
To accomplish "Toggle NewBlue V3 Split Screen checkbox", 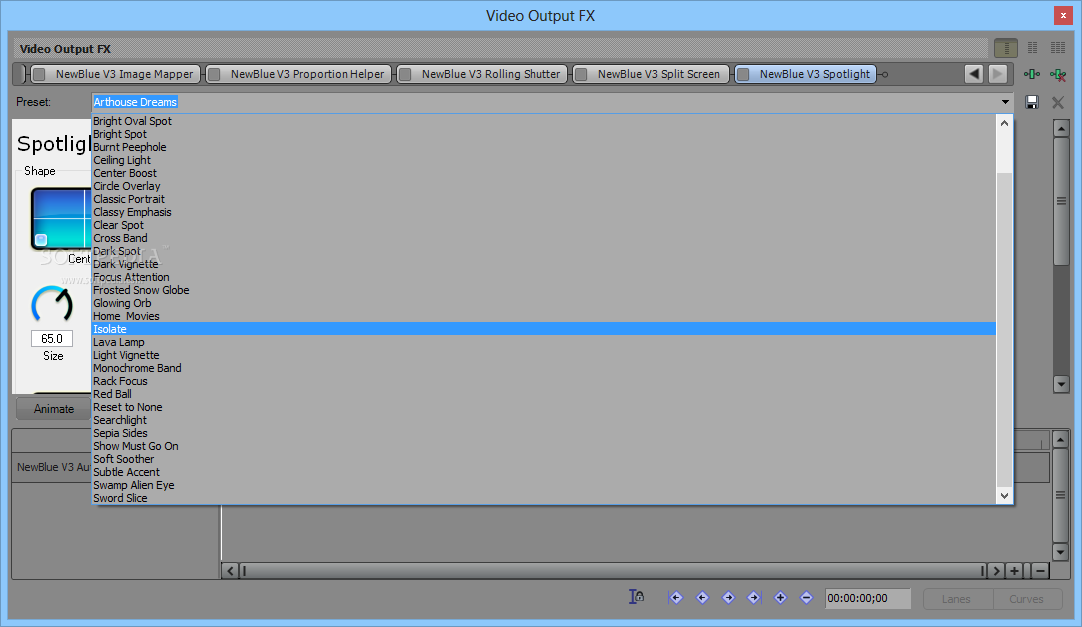I will (581, 74).
